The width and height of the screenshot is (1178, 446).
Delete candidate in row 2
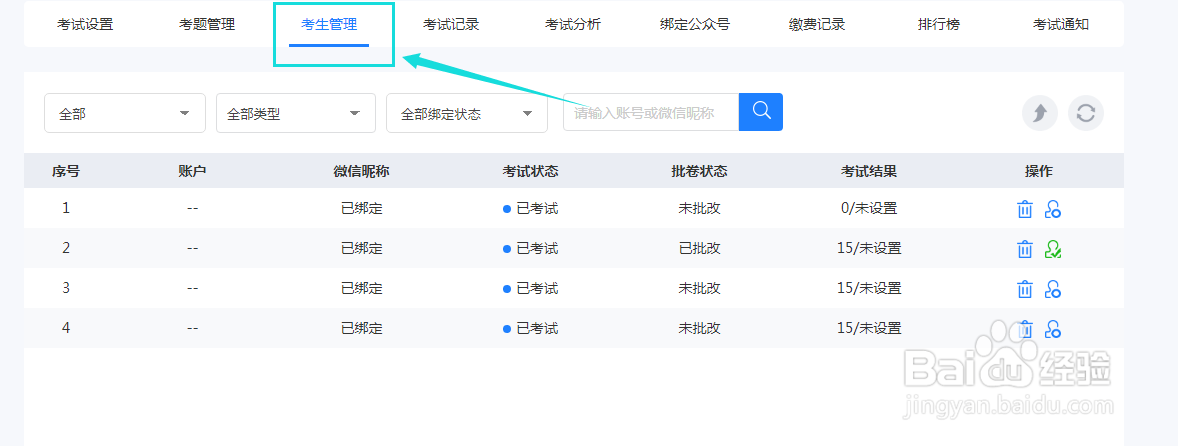point(1025,249)
